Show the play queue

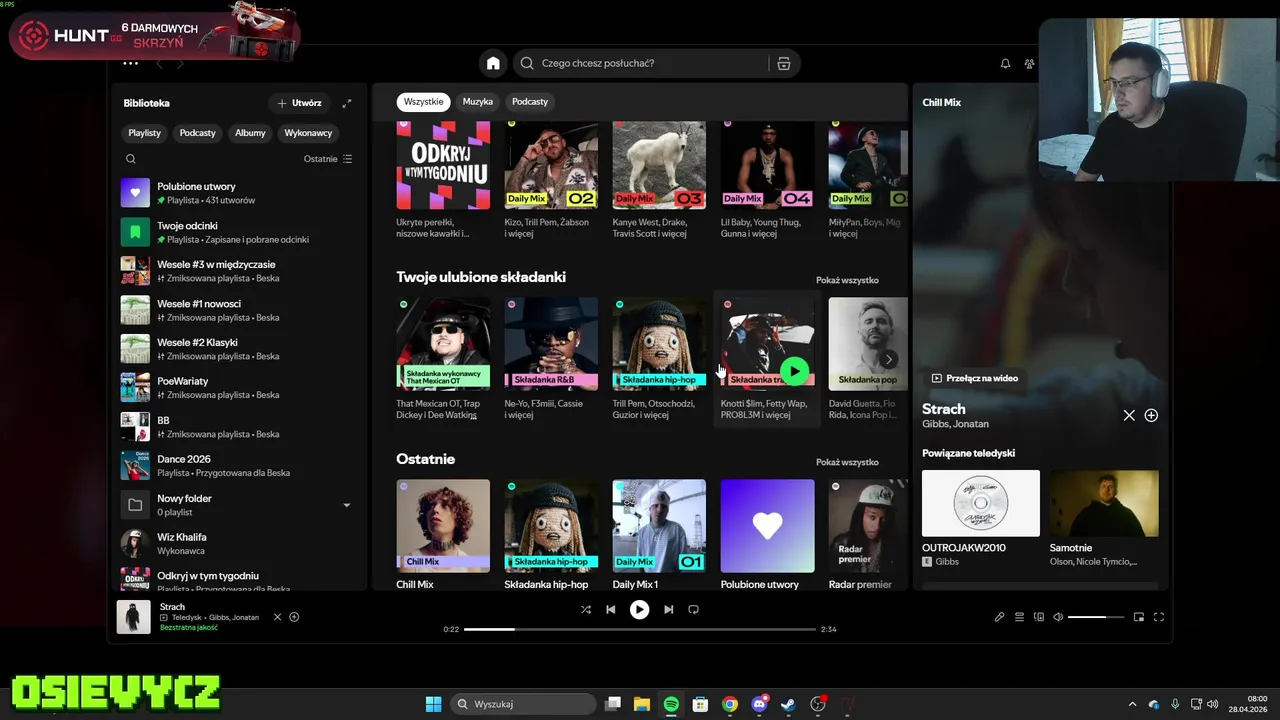[1019, 617]
